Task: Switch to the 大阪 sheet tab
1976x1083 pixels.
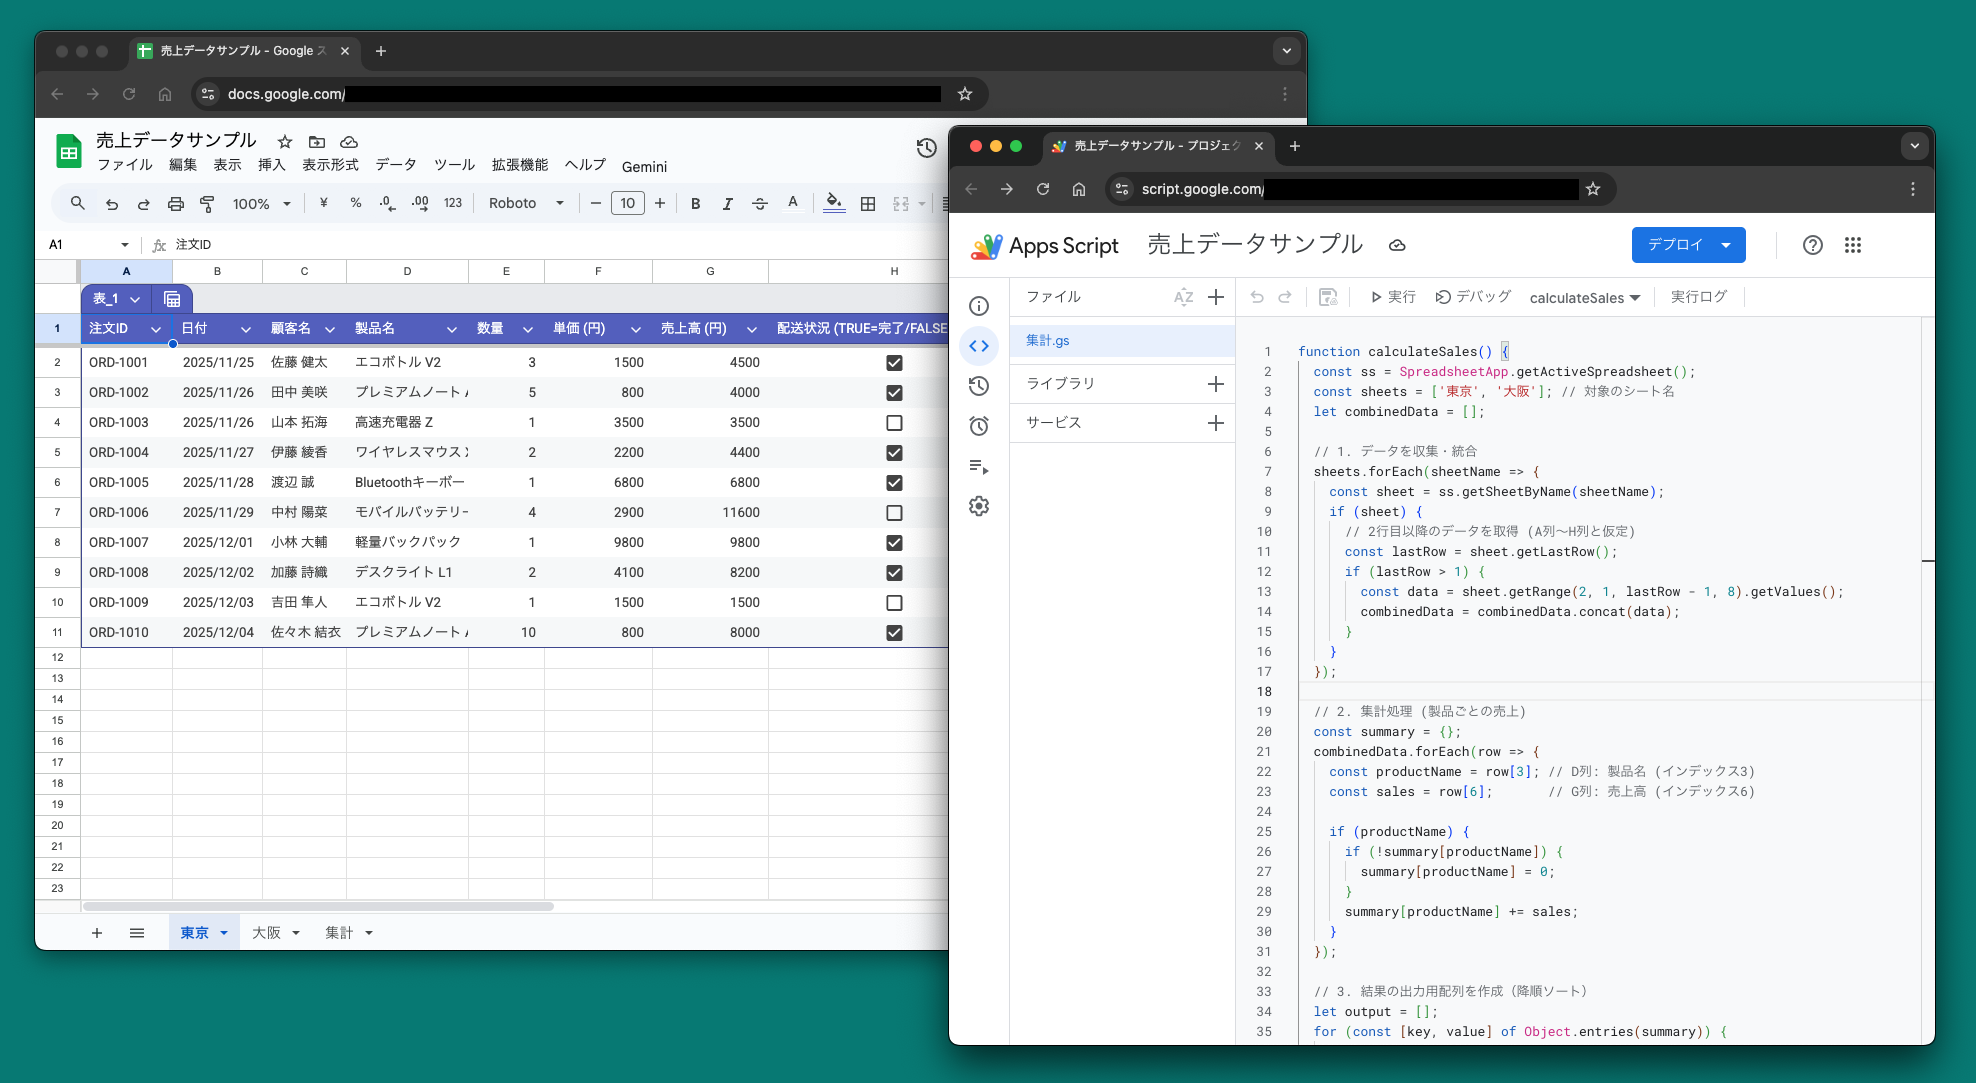Action: [266, 933]
